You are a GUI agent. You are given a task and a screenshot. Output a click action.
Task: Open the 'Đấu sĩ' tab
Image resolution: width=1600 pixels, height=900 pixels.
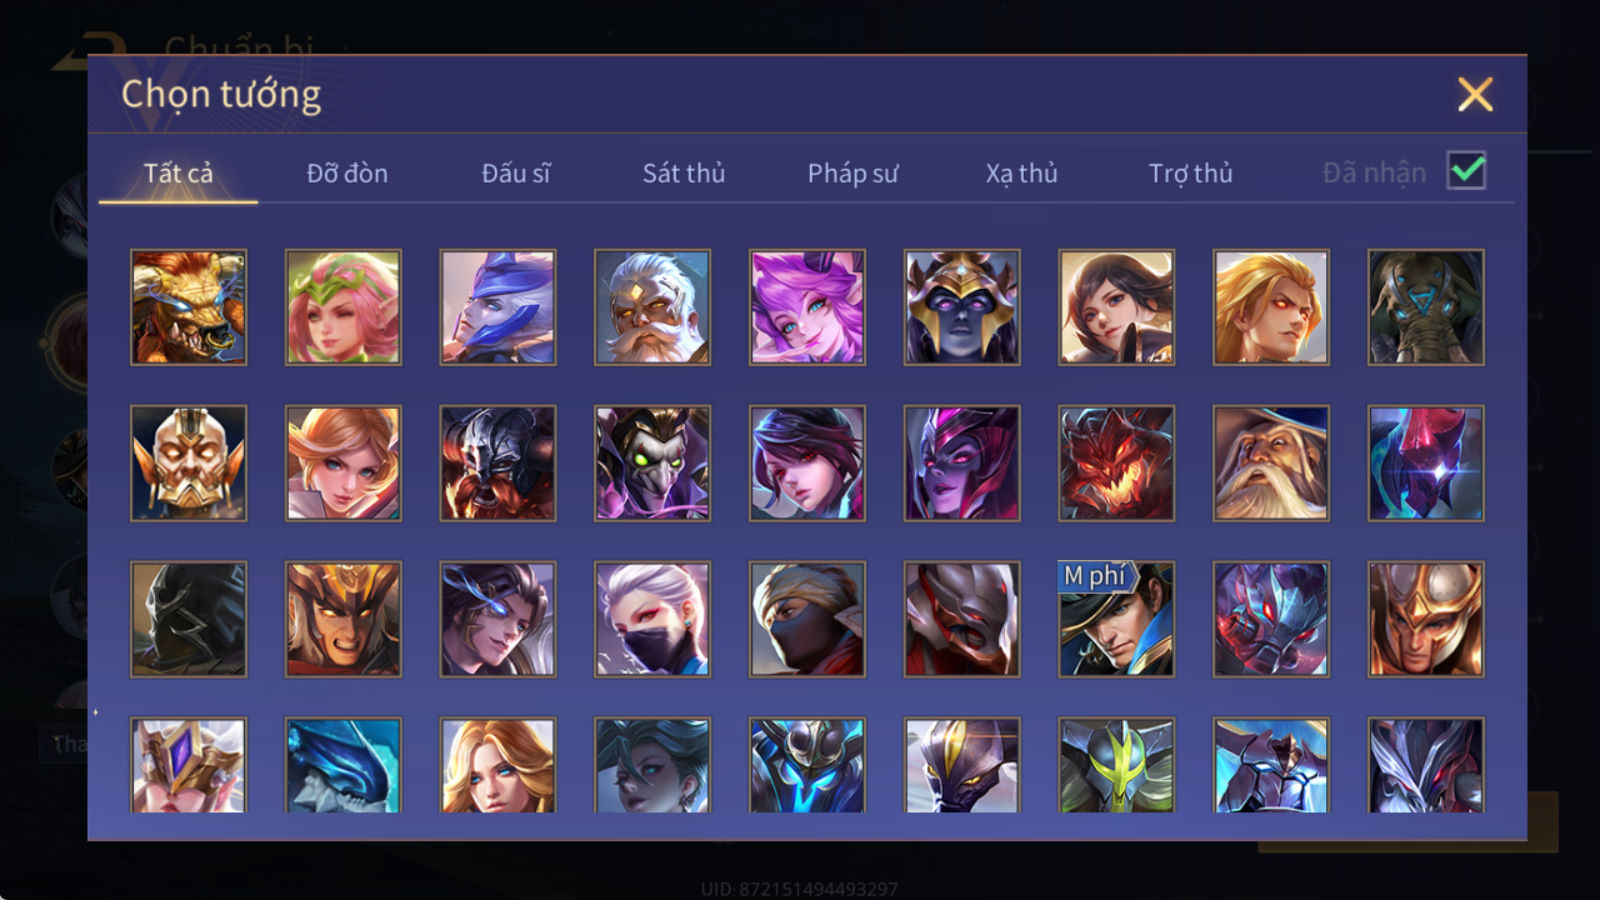tap(516, 173)
